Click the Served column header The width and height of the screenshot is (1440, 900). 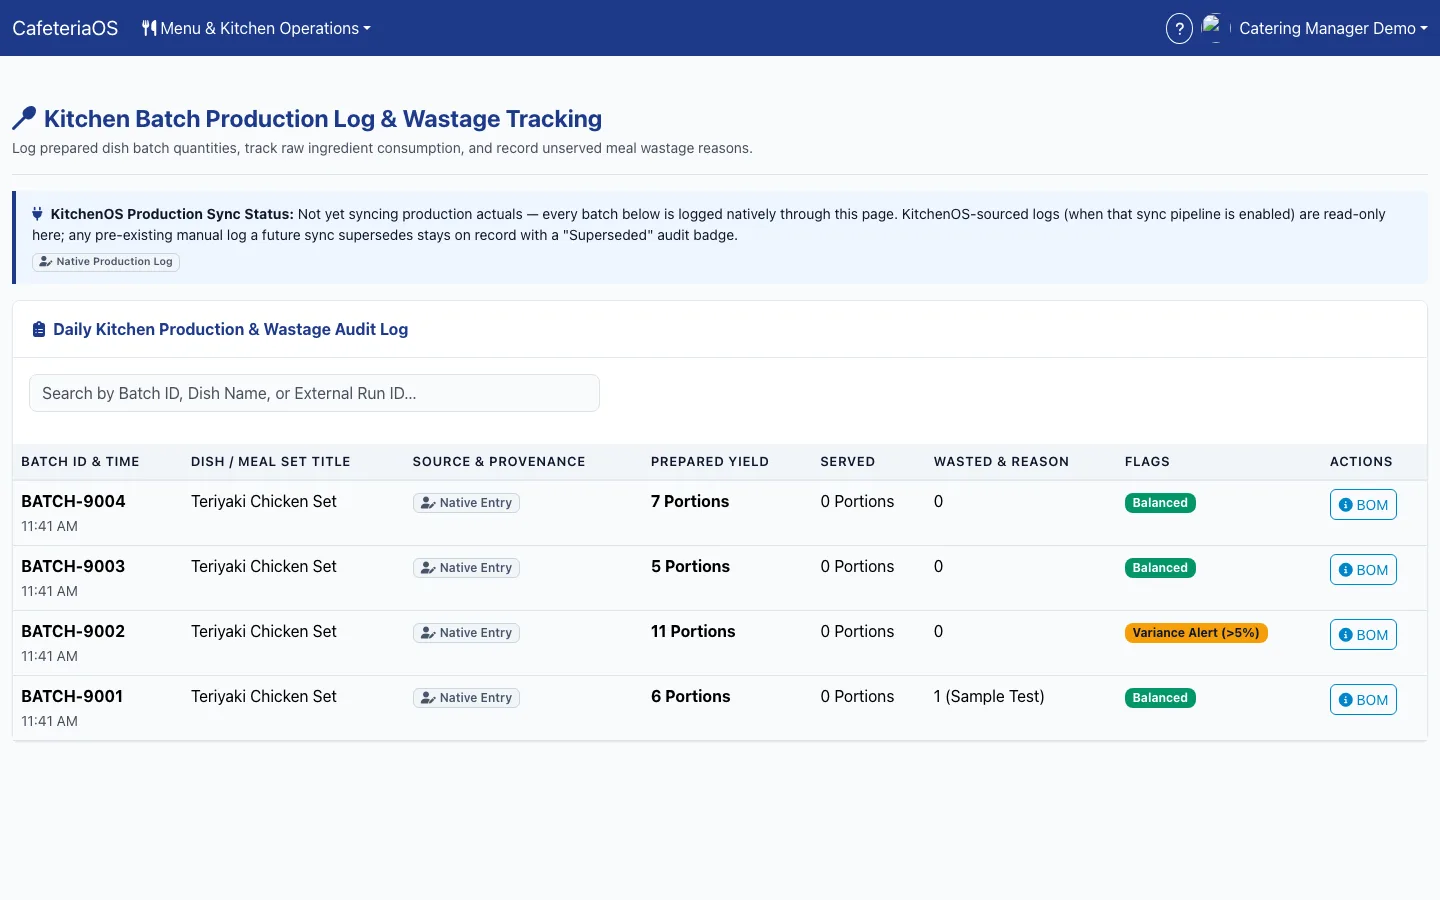pos(848,462)
